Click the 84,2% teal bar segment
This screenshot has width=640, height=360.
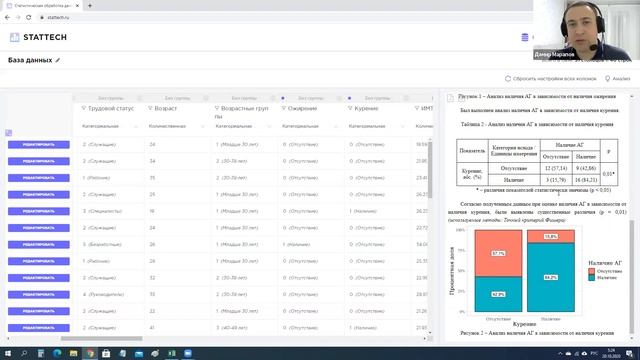[x=551, y=278]
